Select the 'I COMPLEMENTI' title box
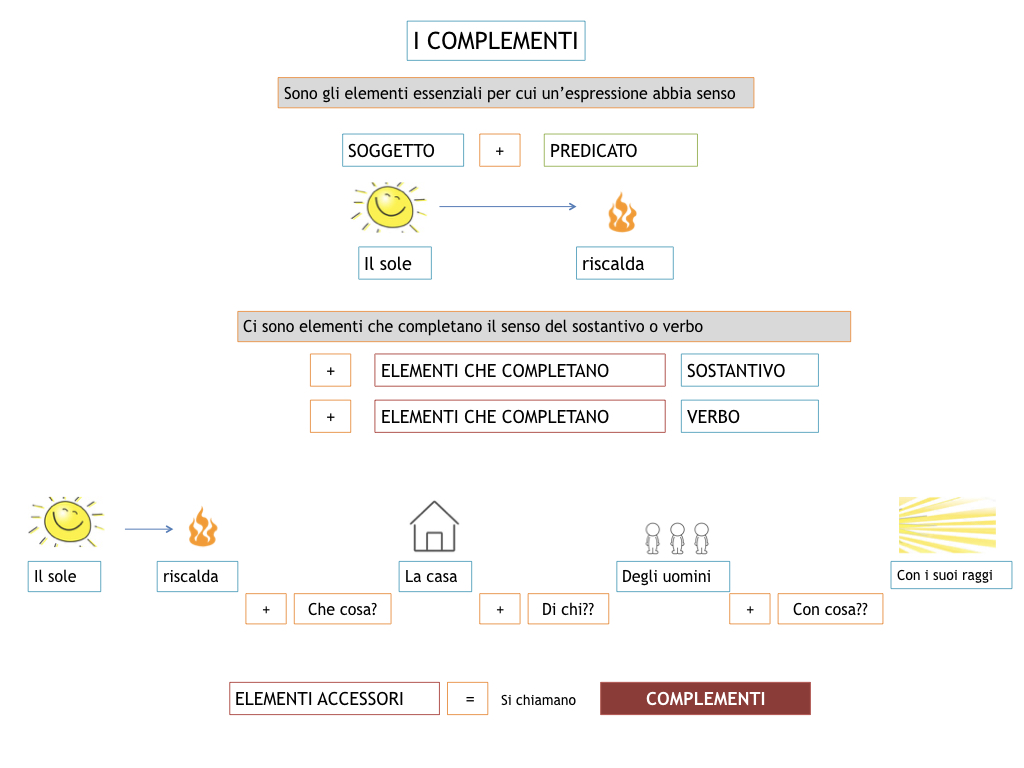1024x768 pixels. click(496, 40)
